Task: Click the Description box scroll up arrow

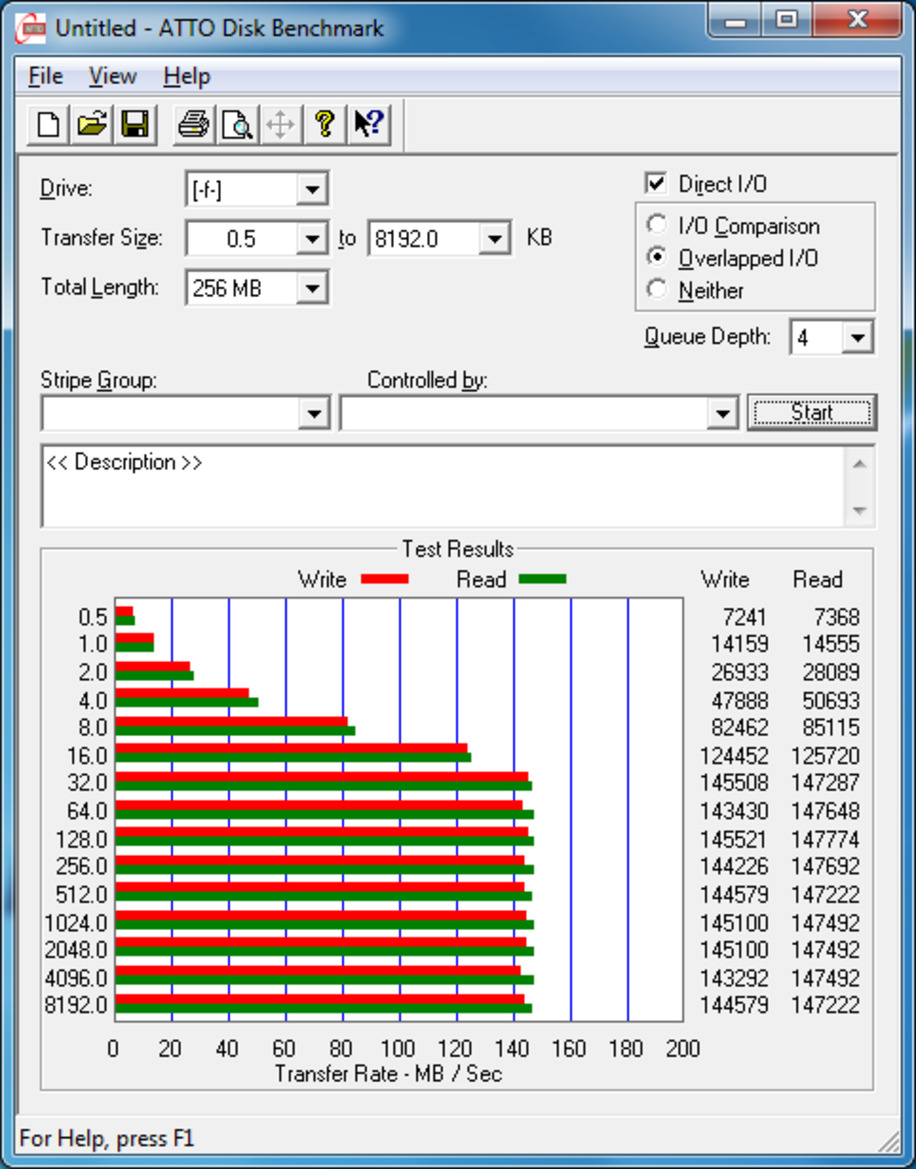Action: (859, 464)
